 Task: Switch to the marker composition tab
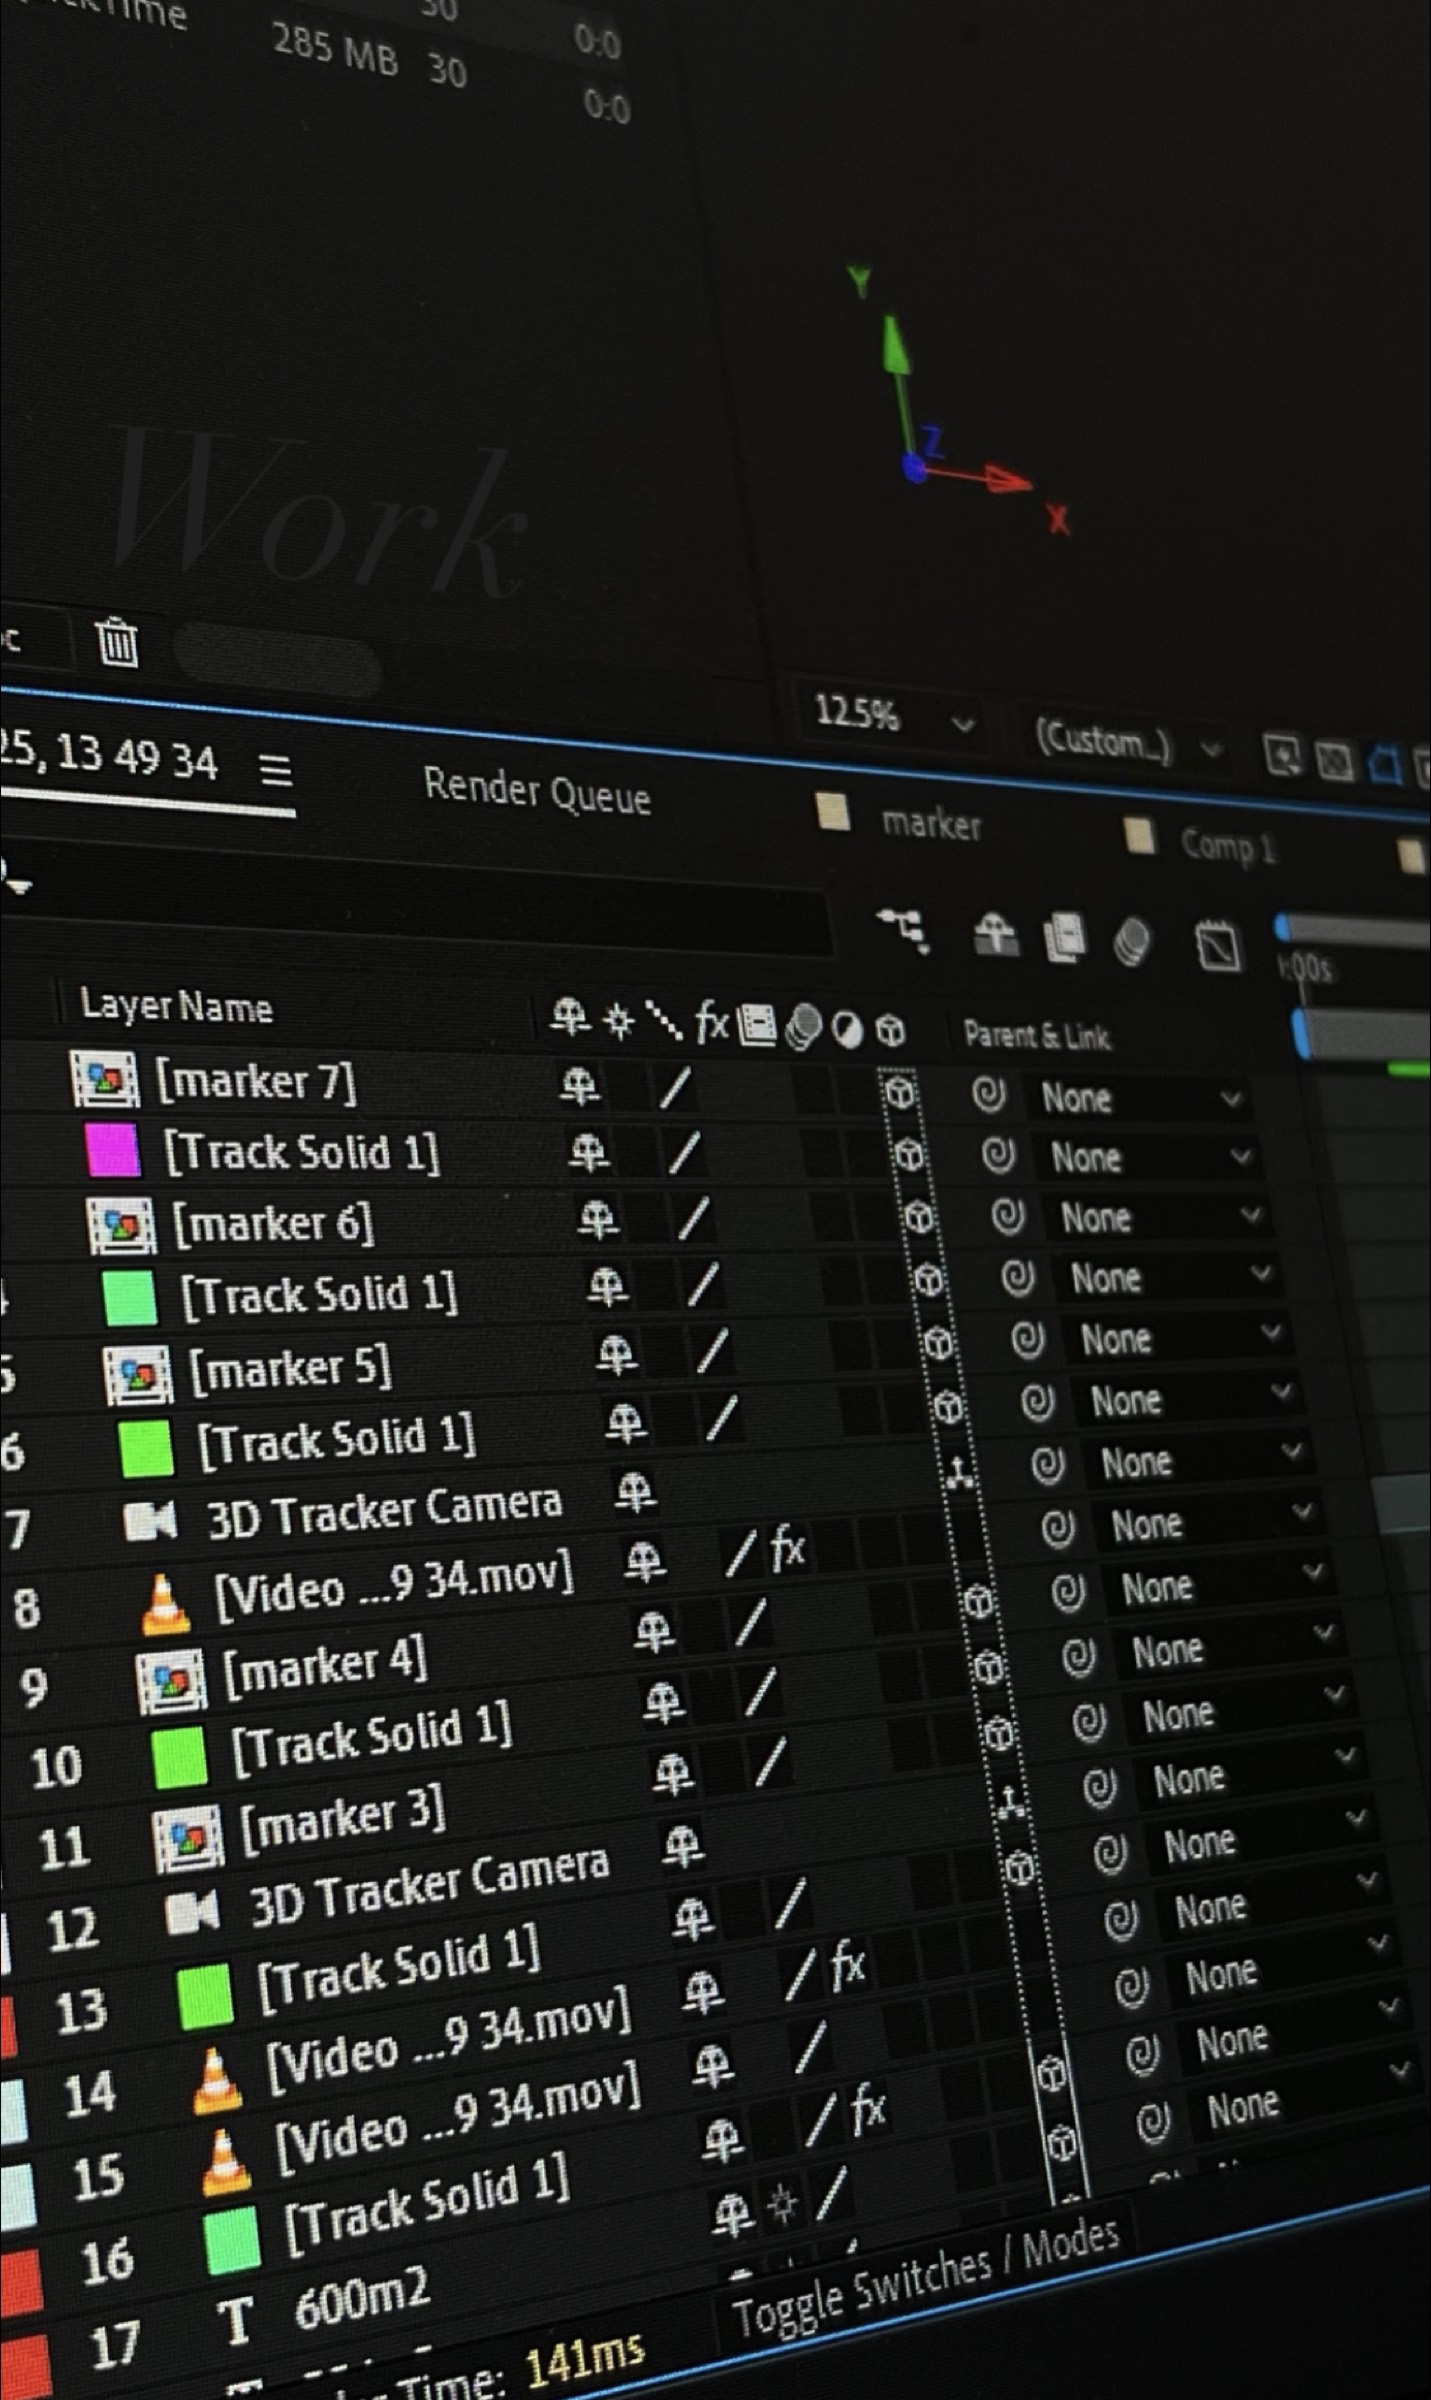tap(930, 824)
